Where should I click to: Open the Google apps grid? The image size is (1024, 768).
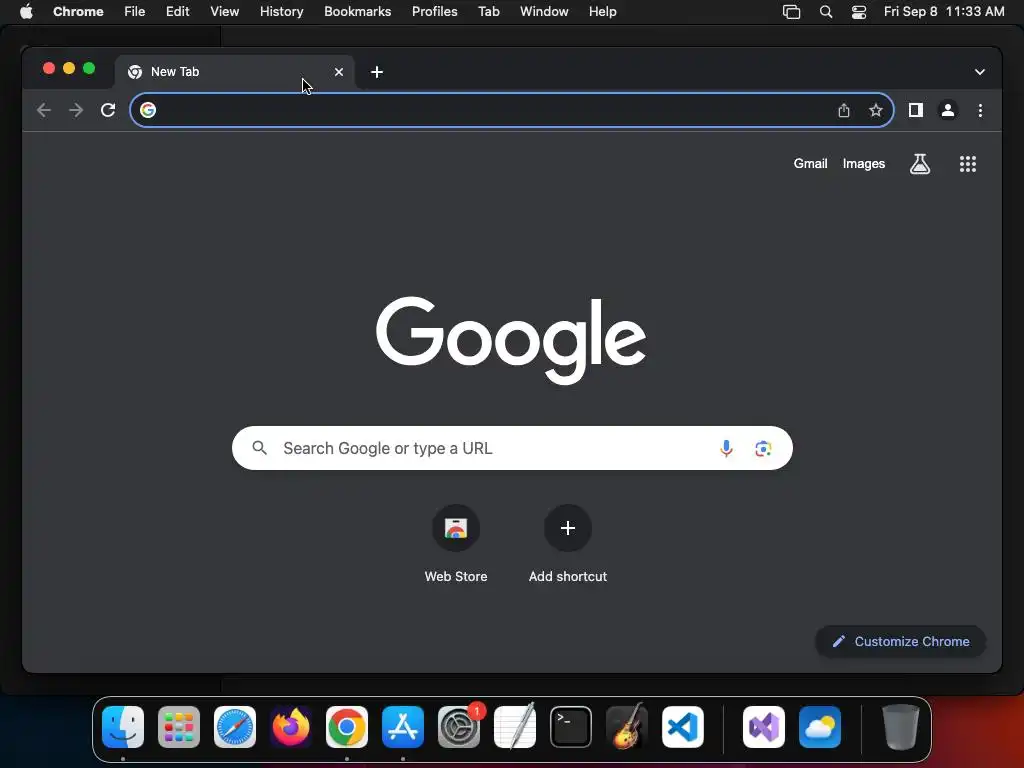[967, 164]
